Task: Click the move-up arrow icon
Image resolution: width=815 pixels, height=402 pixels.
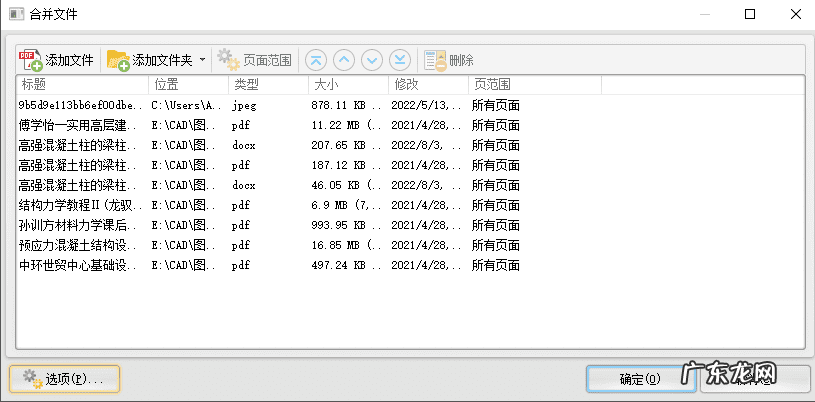Action: pos(344,60)
